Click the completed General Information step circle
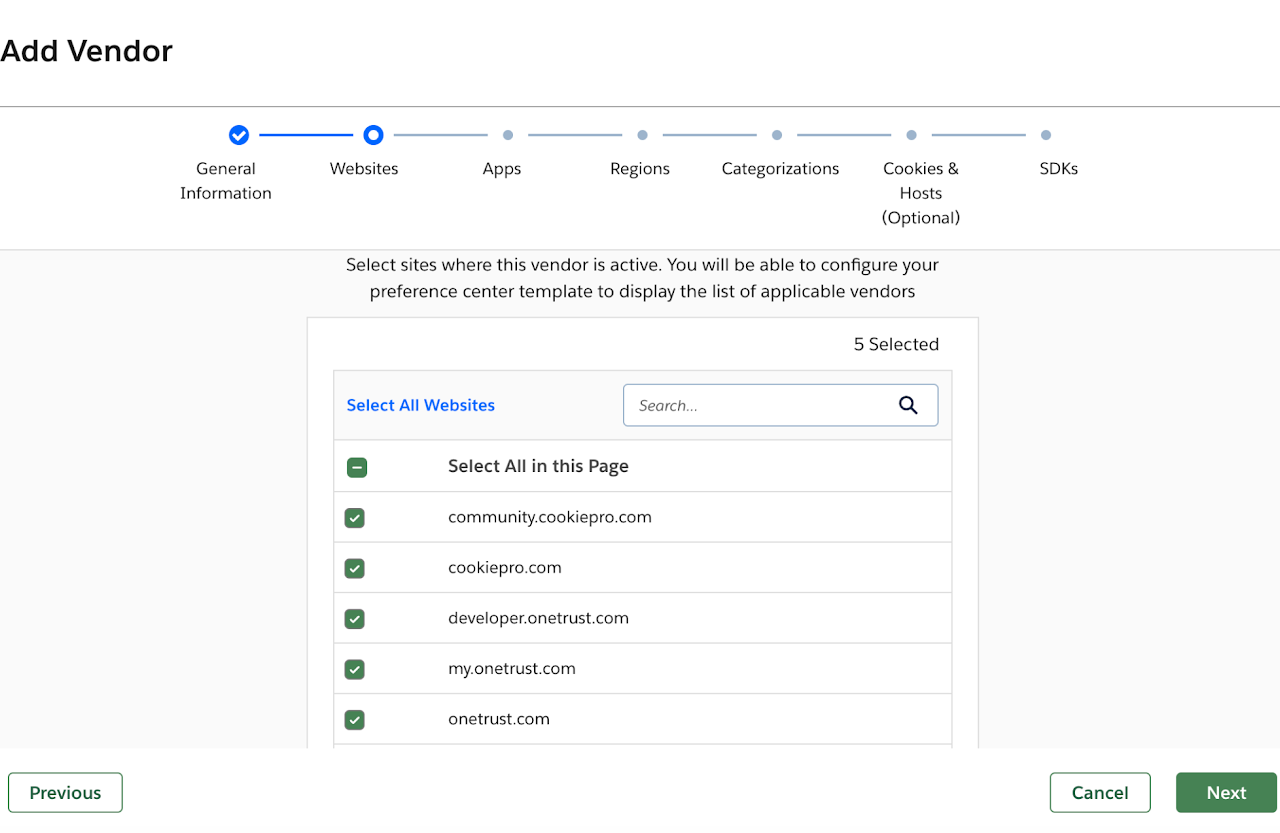 coord(238,135)
